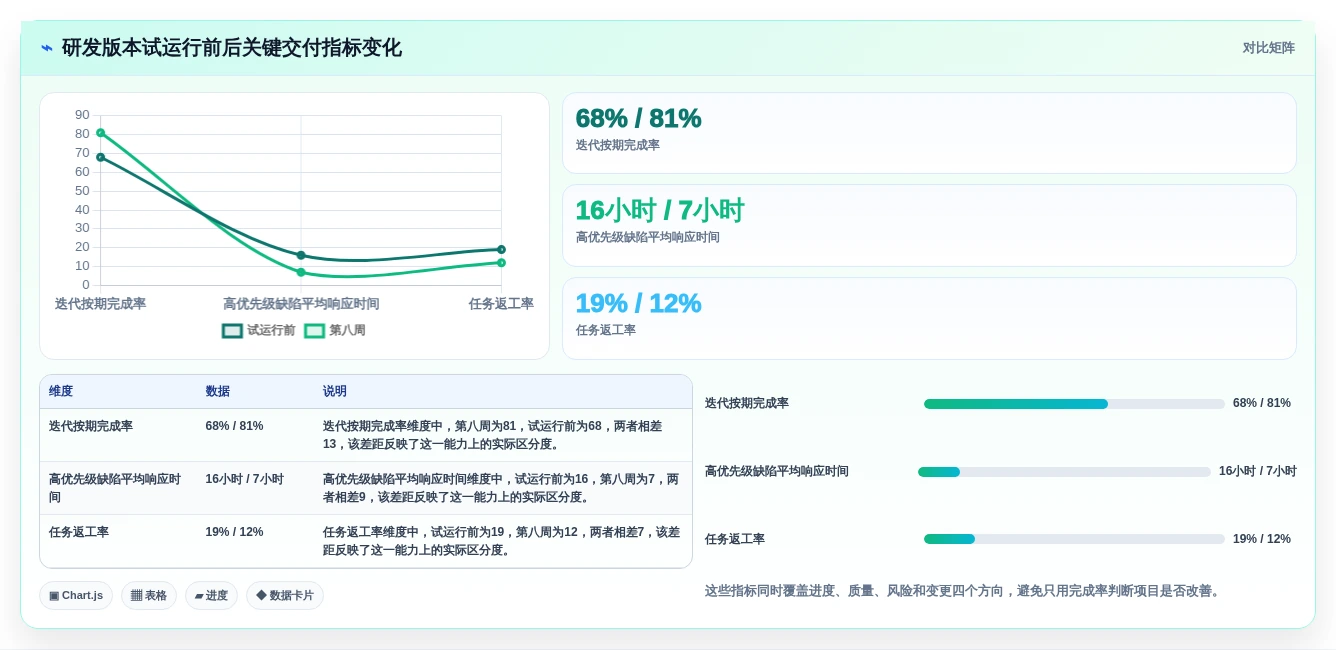Click the 试运行前 point at 任务返工率

coord(501,249)
